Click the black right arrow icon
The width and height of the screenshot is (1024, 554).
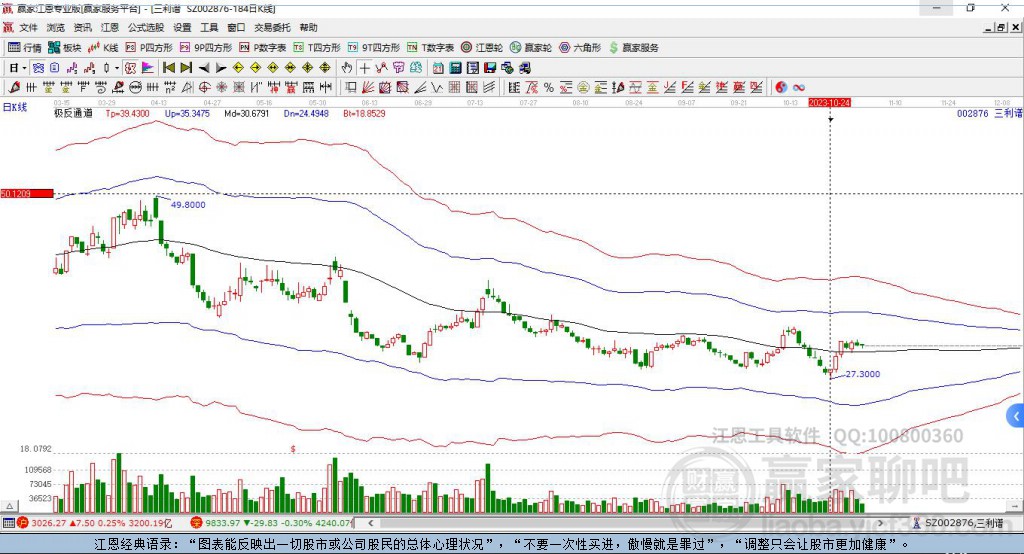[221, 68]
